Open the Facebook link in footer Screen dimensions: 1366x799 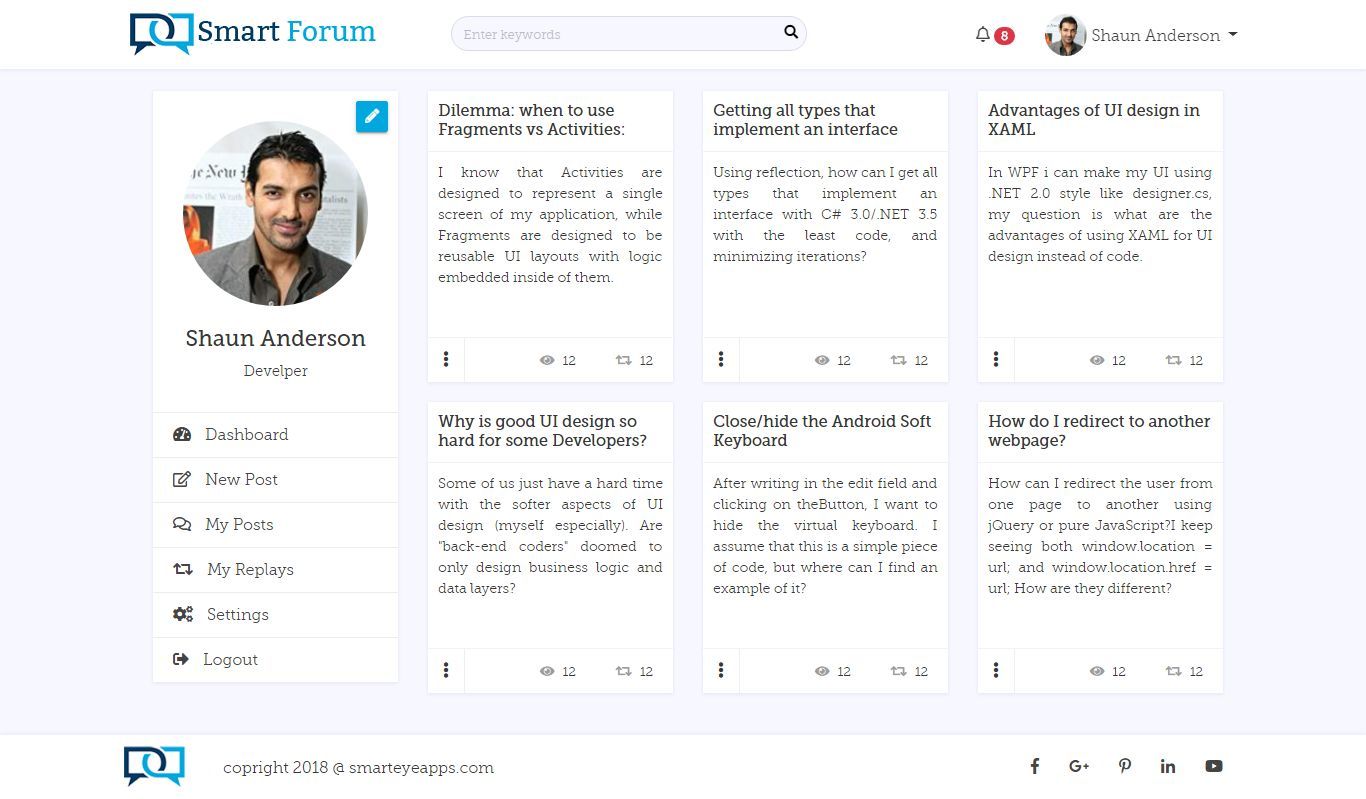1035,766
